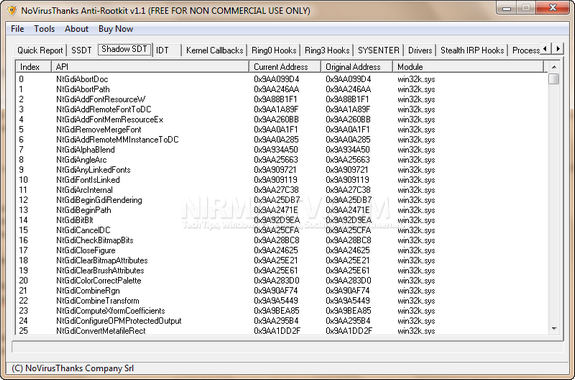Select the NtGdiAddRemoteFontToDC entry
This screenshot has width=575, height=380.
click(281, 109)
